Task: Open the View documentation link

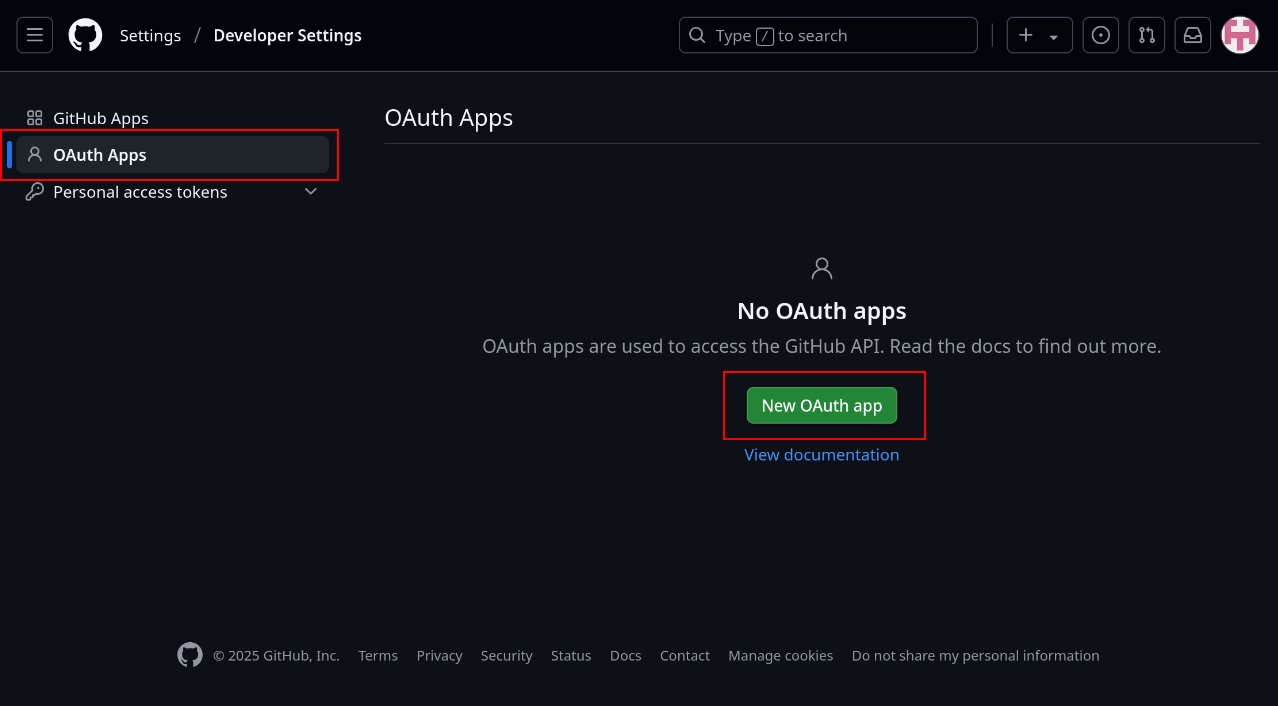Action: point(822,454)
